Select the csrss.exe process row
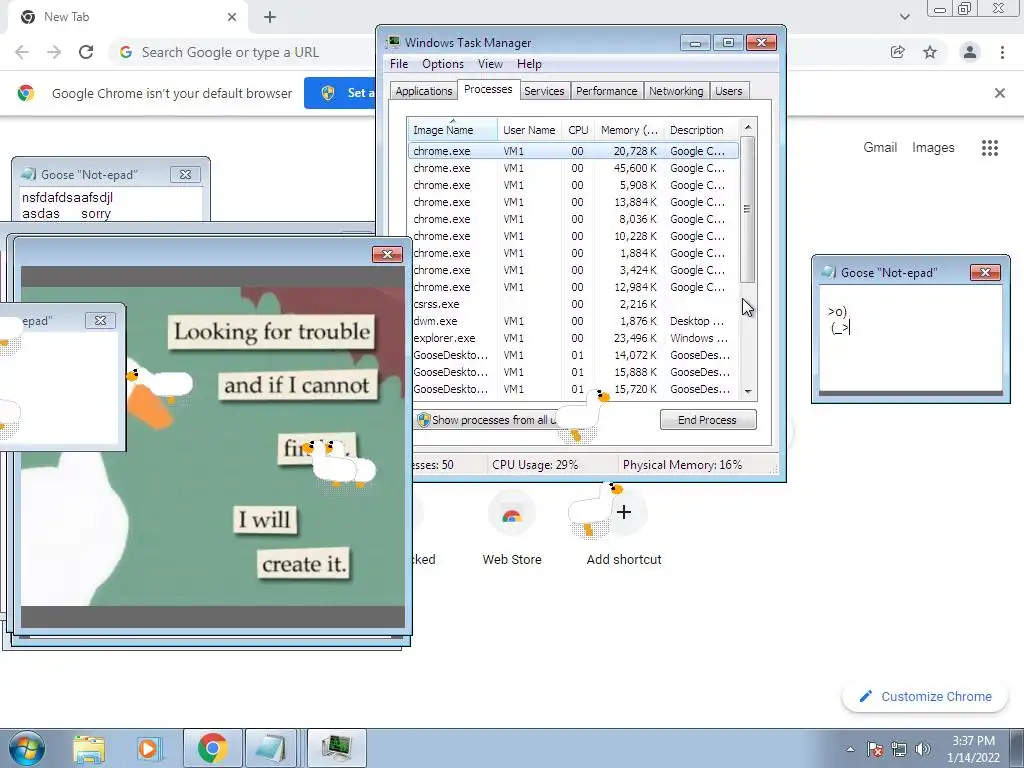The height and width of the screenshot is (768, 1024). pyautogui.click(x=573, y=304)
